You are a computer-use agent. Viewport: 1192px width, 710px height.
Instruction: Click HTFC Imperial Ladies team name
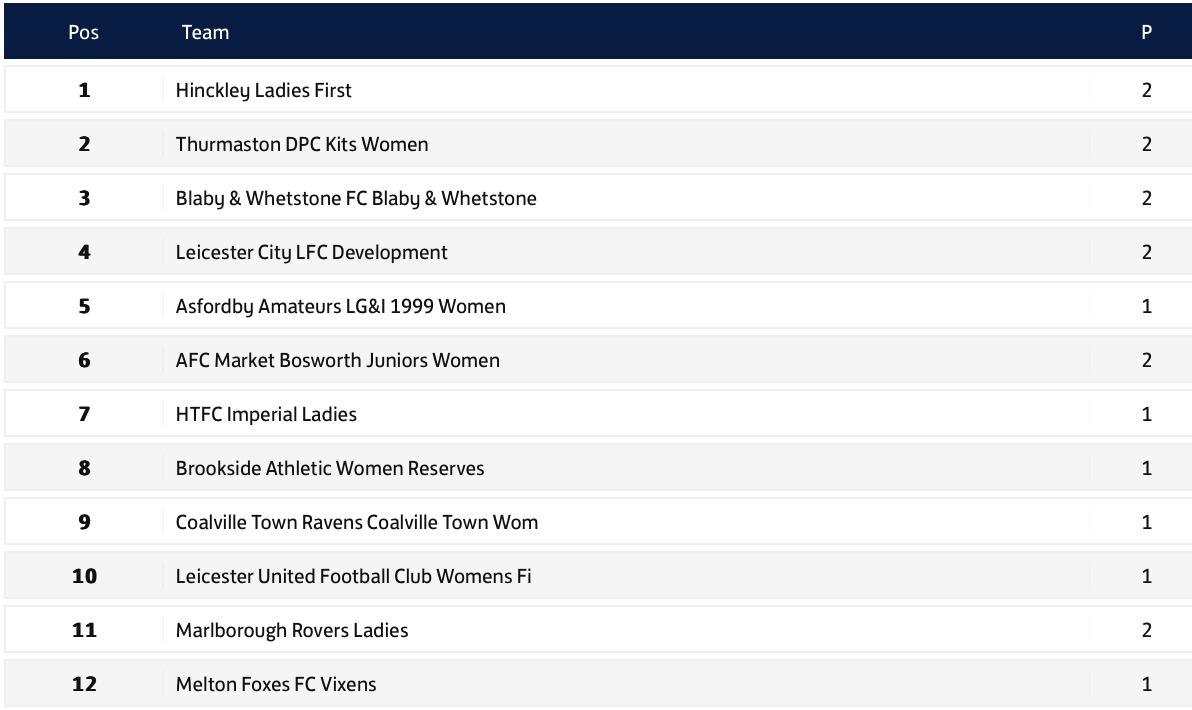tap(266, 414)
